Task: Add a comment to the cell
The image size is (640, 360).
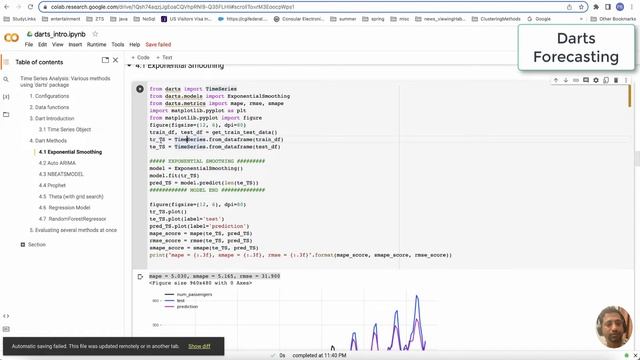Action: (586, 80)
